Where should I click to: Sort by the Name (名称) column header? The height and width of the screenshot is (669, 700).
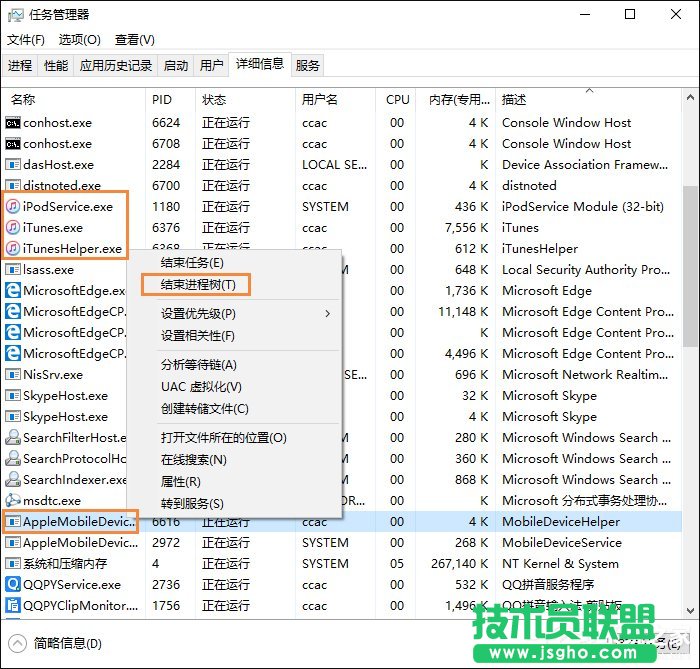point(23,100)
